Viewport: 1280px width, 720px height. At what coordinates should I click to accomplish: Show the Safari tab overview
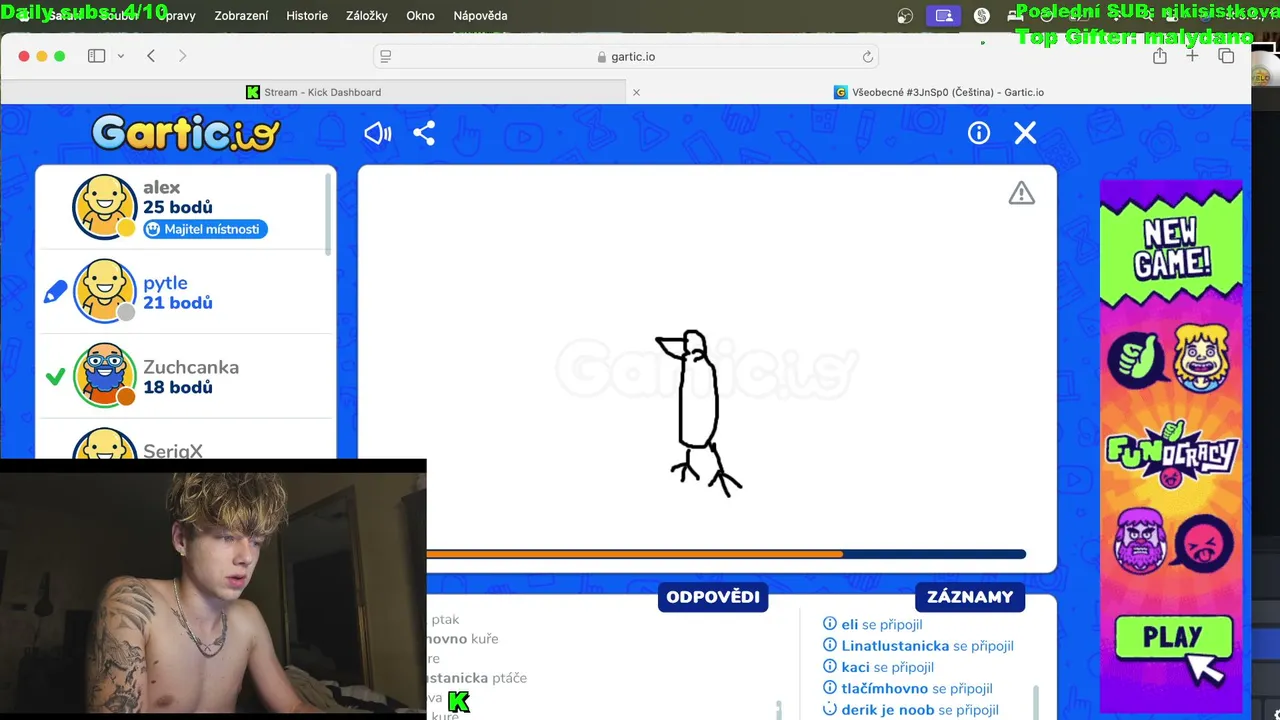click(1226, 56)
